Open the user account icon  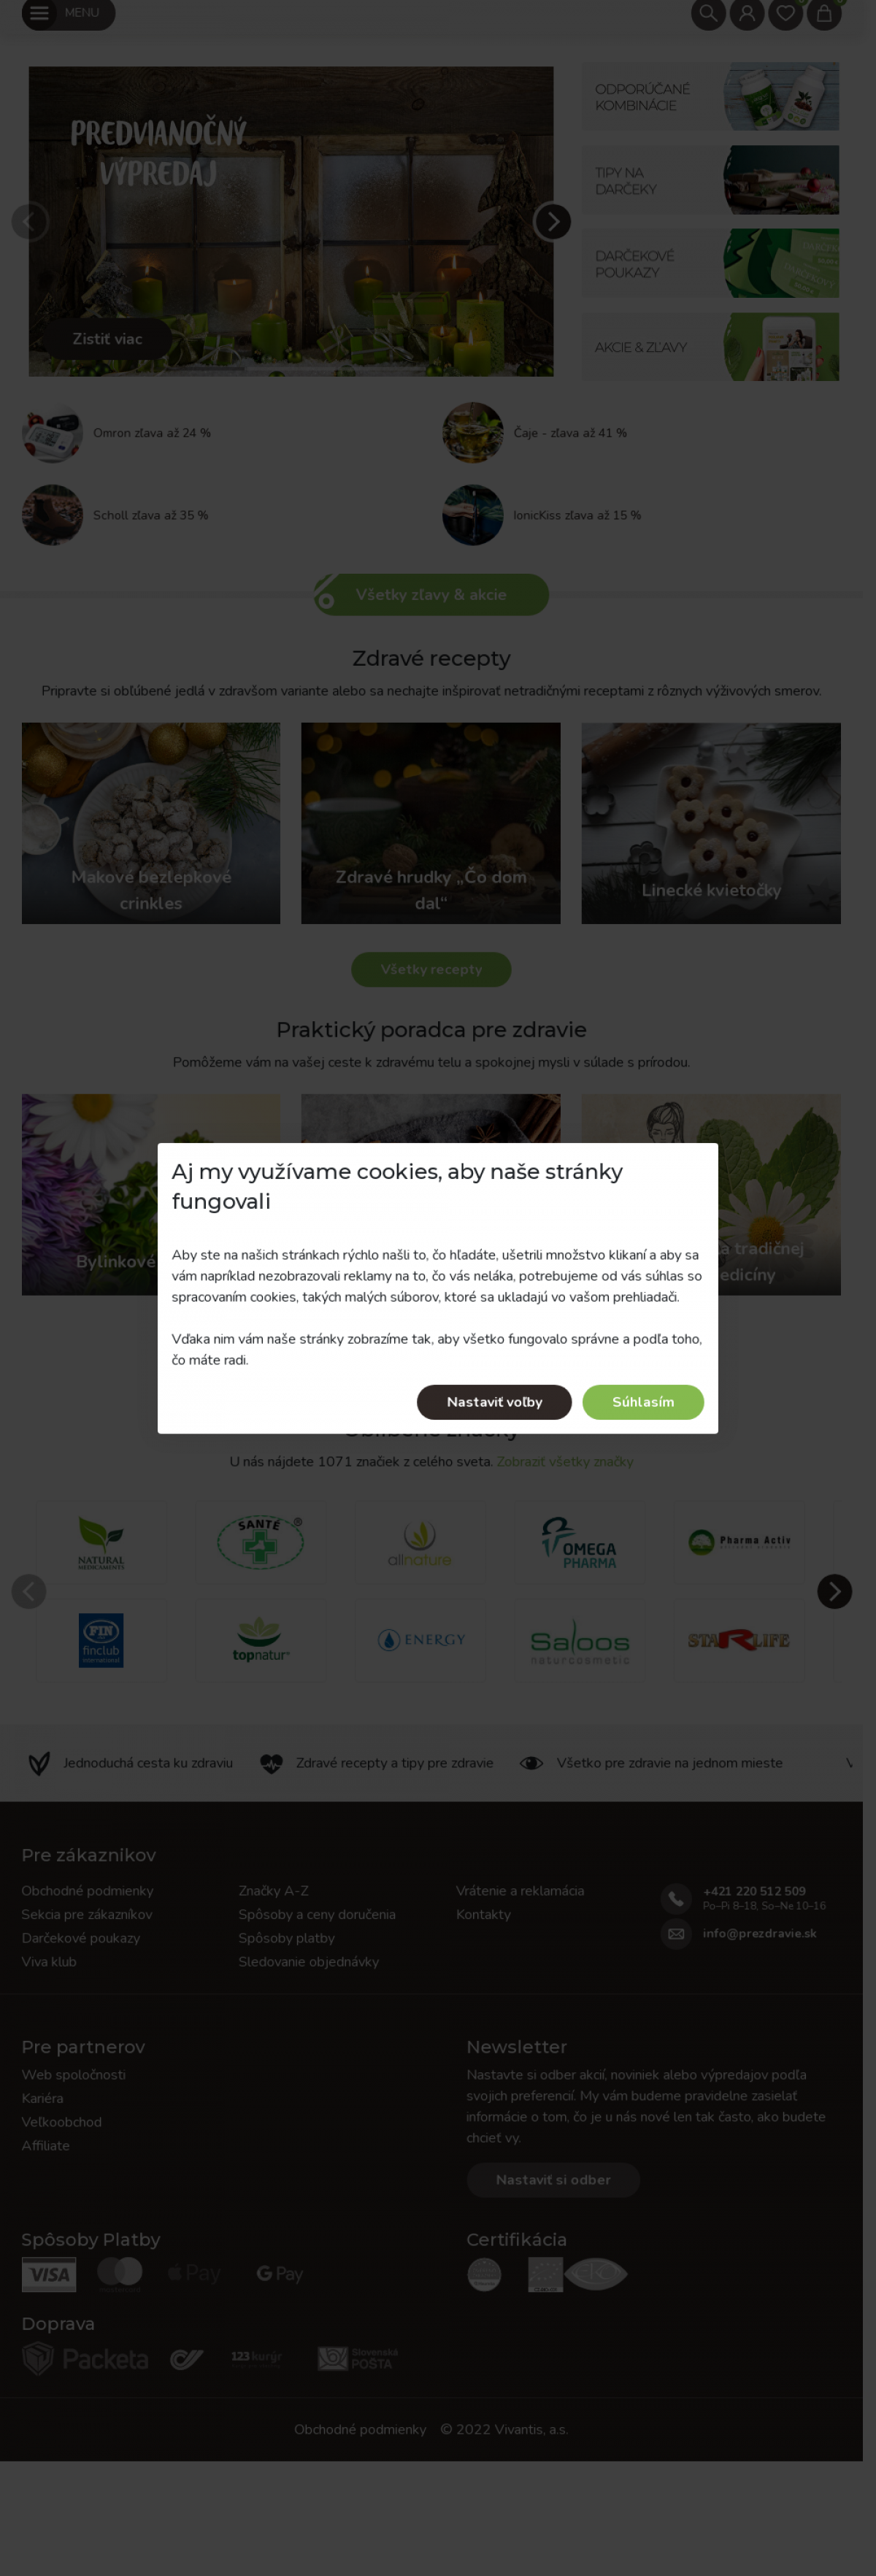747,13
